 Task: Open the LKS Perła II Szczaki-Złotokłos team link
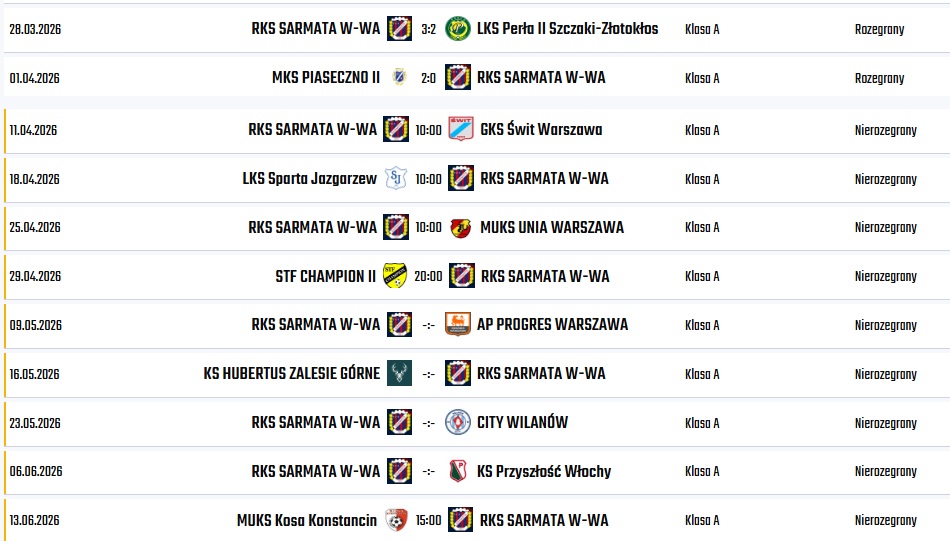pos(568,29)
